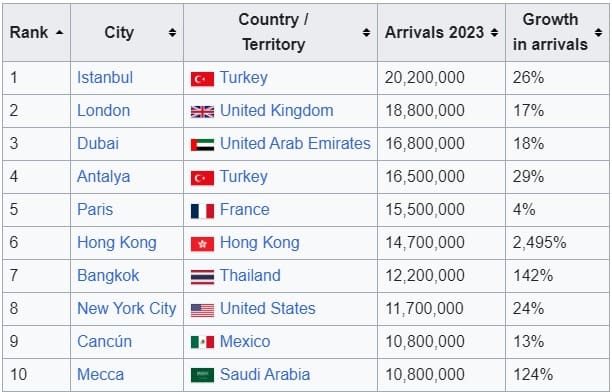Sort table by City column arrows

coord(172,33)
